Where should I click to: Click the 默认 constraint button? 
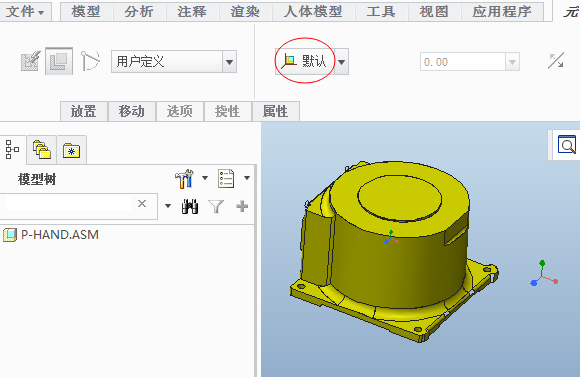(305, 61)
